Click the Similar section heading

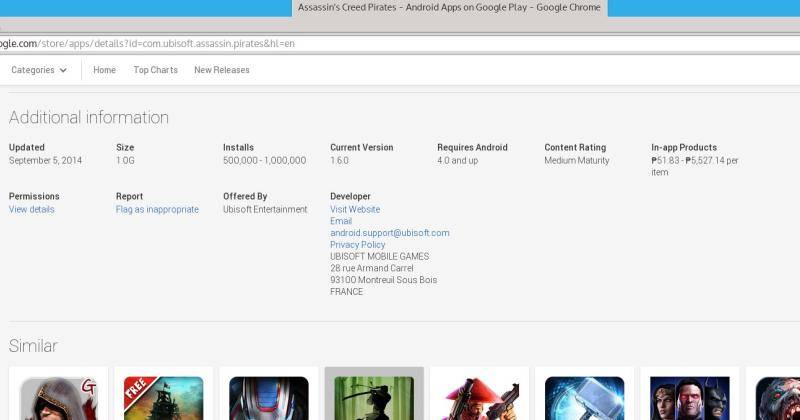(x=33, y=345)
